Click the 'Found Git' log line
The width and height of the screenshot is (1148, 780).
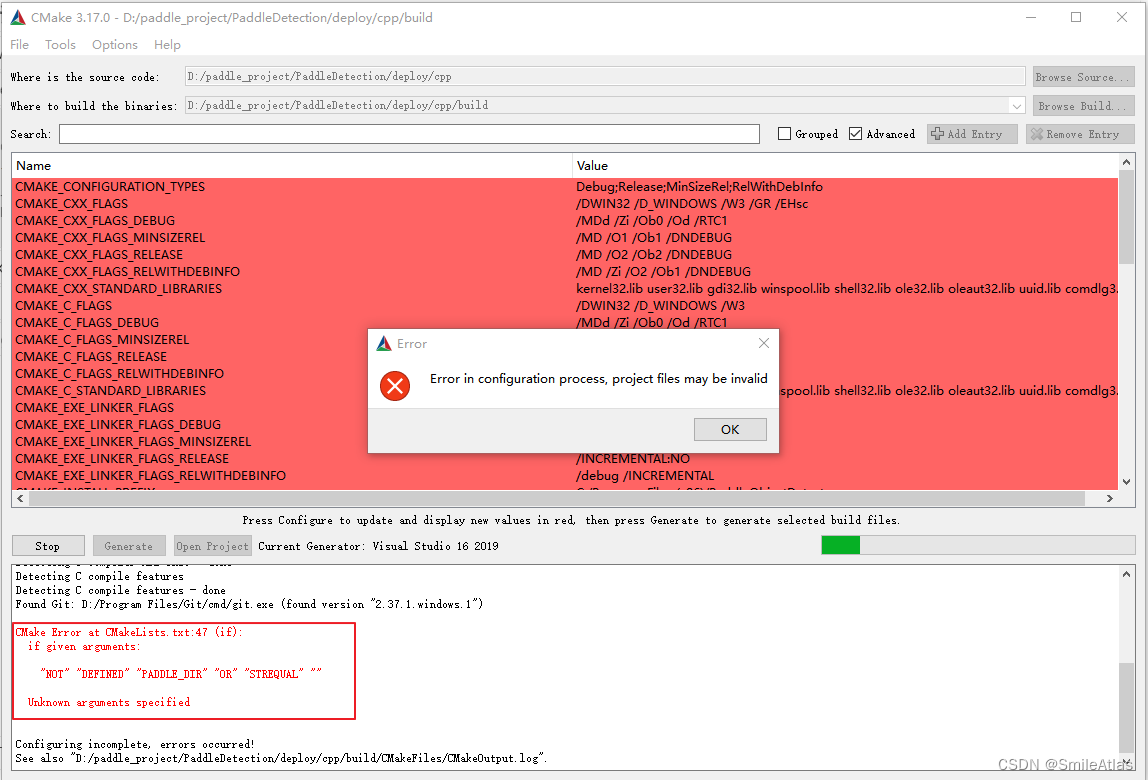(249, 604)
